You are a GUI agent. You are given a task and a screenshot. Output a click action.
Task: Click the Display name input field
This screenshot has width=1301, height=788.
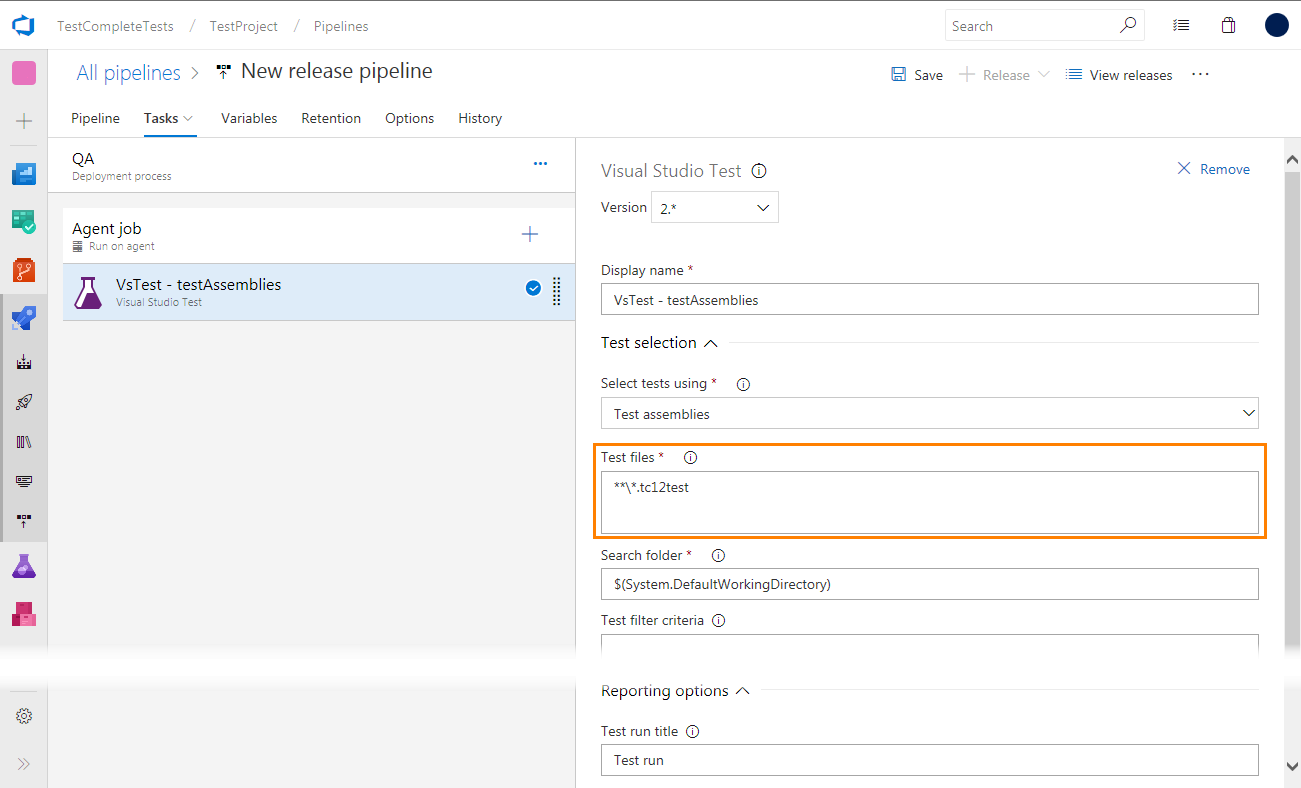coord(930,300)
